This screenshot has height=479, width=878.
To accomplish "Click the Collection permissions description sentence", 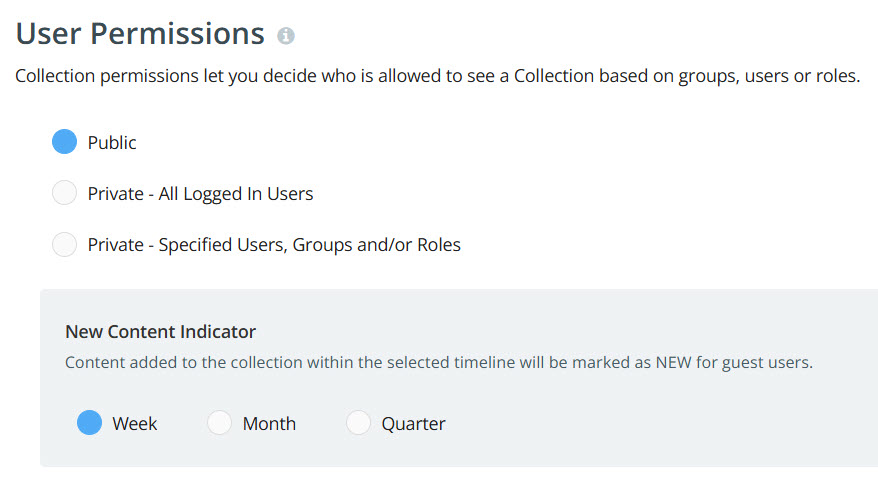I will point(437,76).
